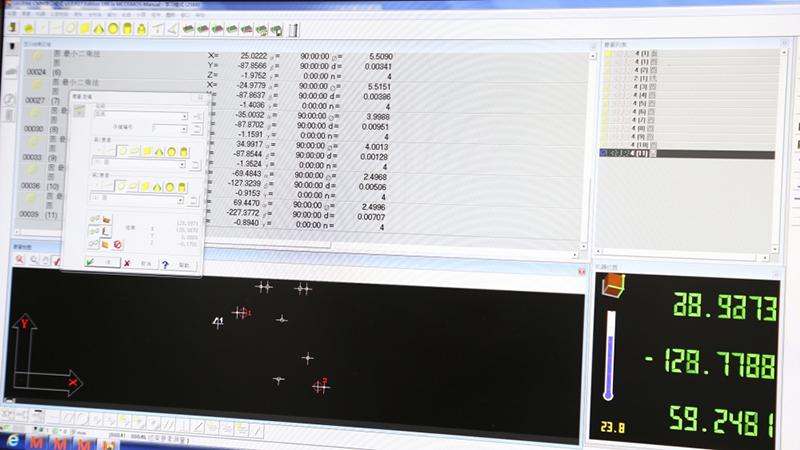Choose the circle icon in first element row
The image size is (800, 450).
coord(122,150)
